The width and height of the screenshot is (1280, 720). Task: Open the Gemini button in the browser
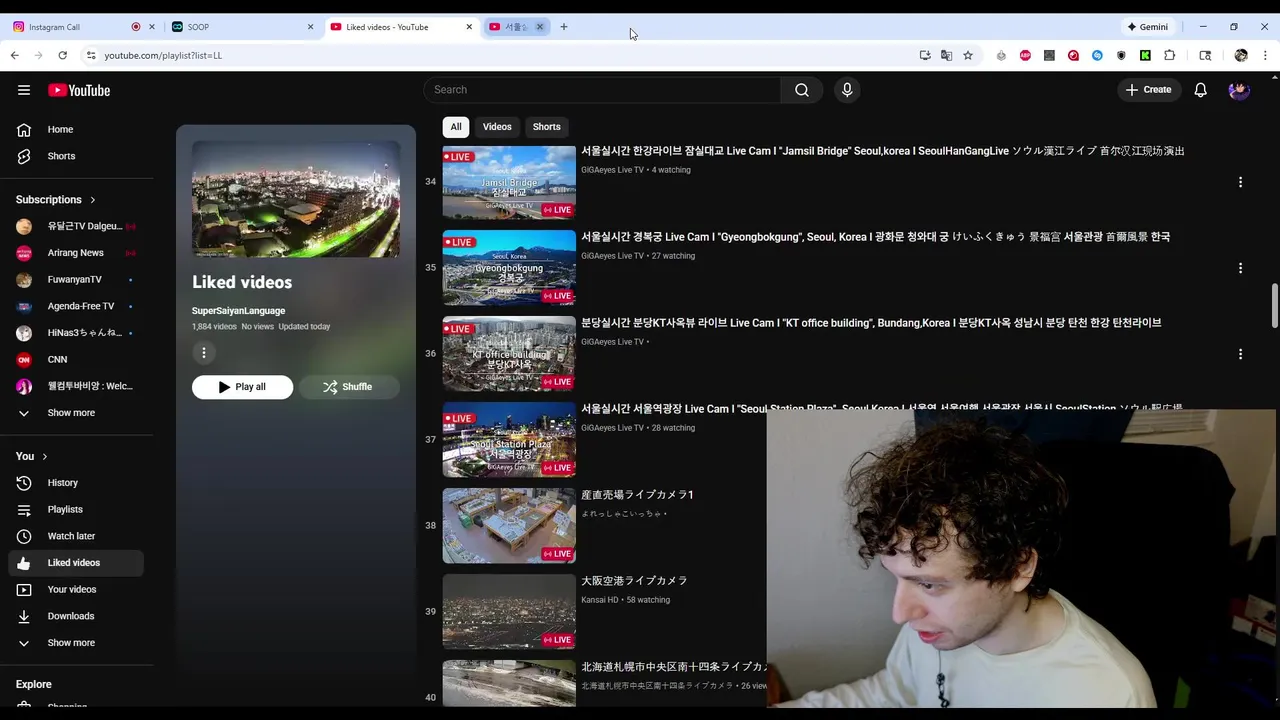click(1147, 27)
